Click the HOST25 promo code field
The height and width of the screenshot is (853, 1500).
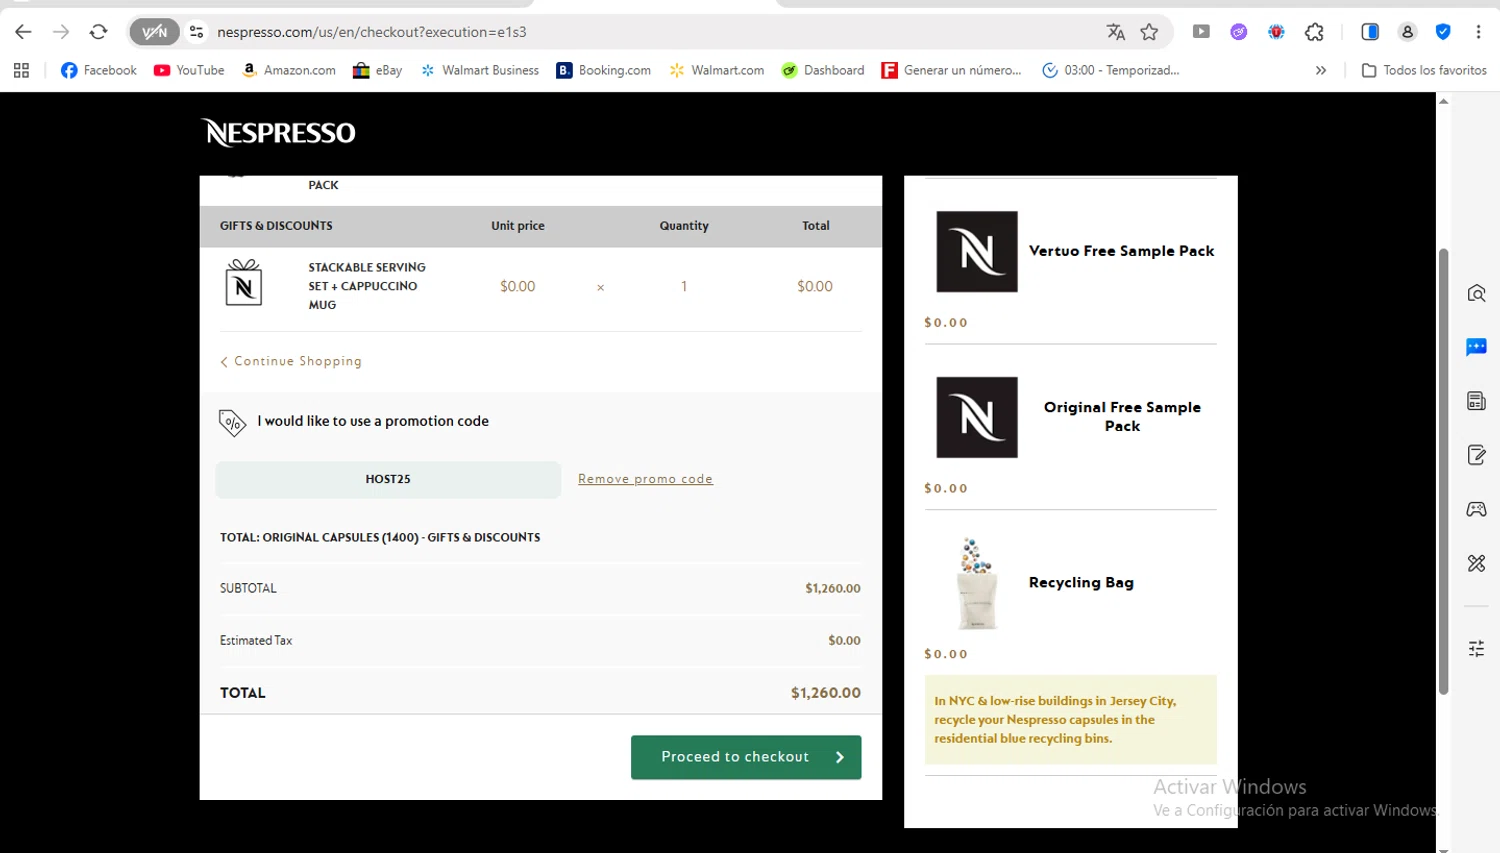click(388, 479)
